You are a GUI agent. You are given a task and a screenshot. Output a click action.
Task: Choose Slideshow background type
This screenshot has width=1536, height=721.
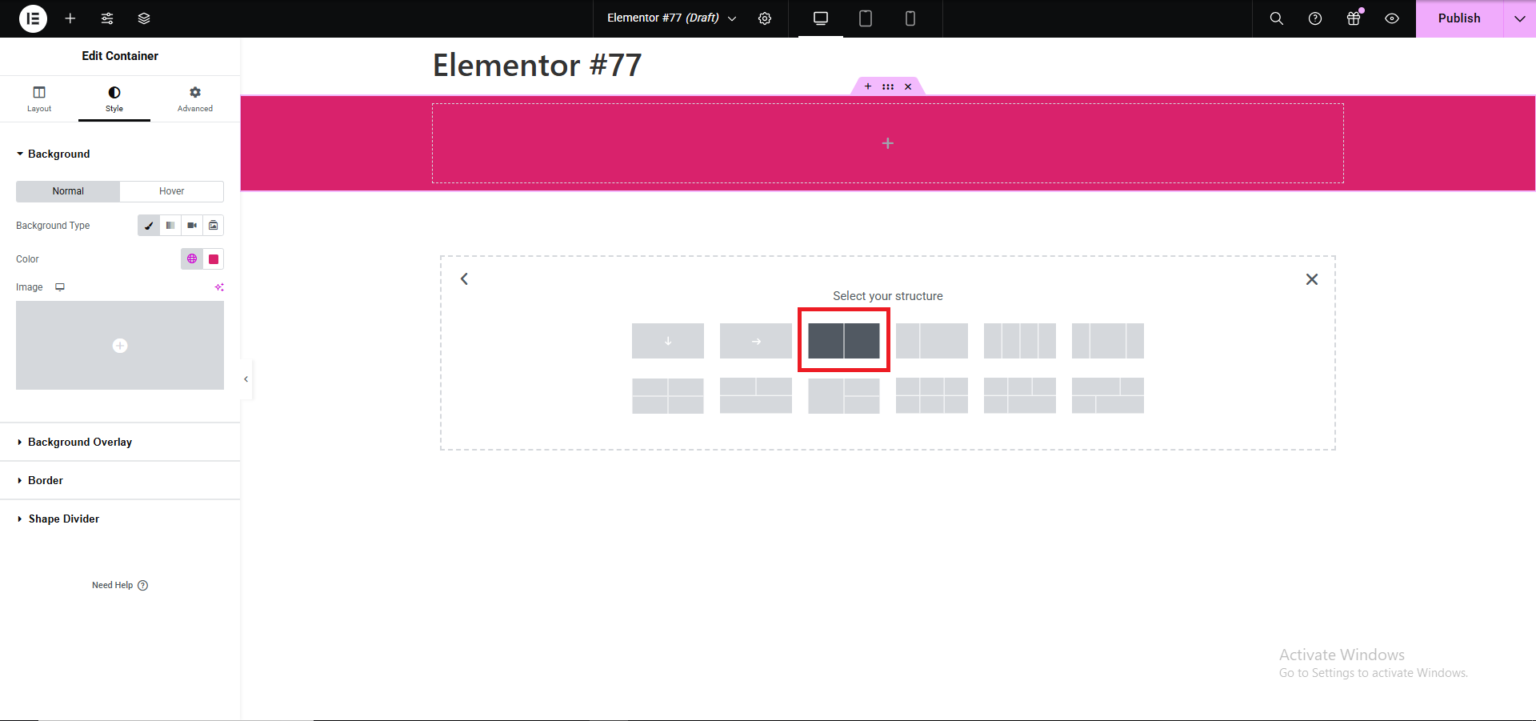click(213, 226)
